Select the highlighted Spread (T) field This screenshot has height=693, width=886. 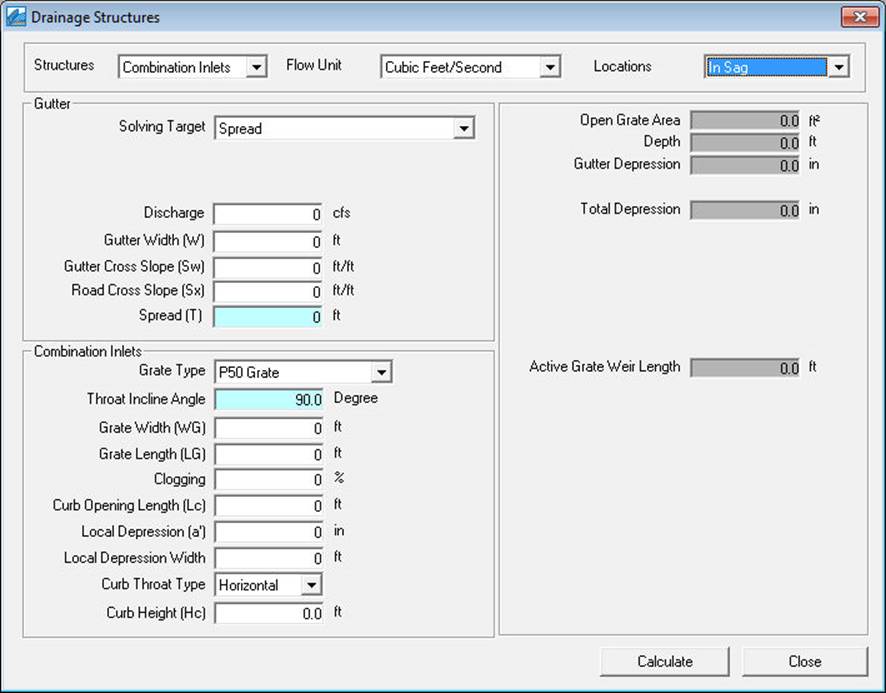click(x=265, y=316)
